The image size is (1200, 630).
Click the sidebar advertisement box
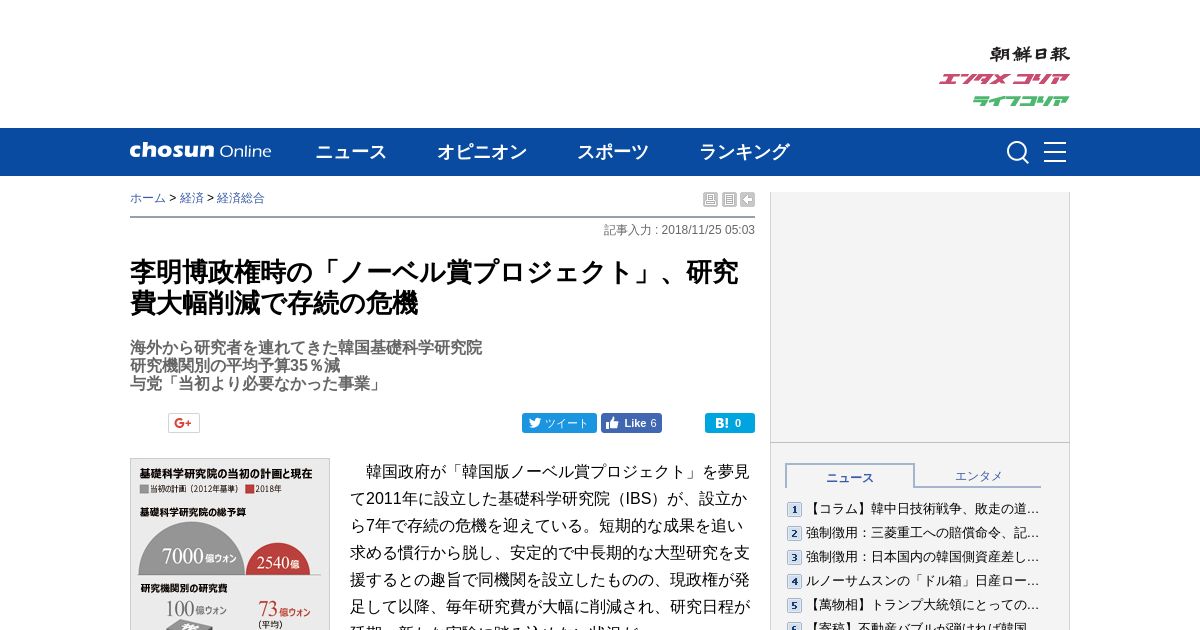[x=920, y=317]
